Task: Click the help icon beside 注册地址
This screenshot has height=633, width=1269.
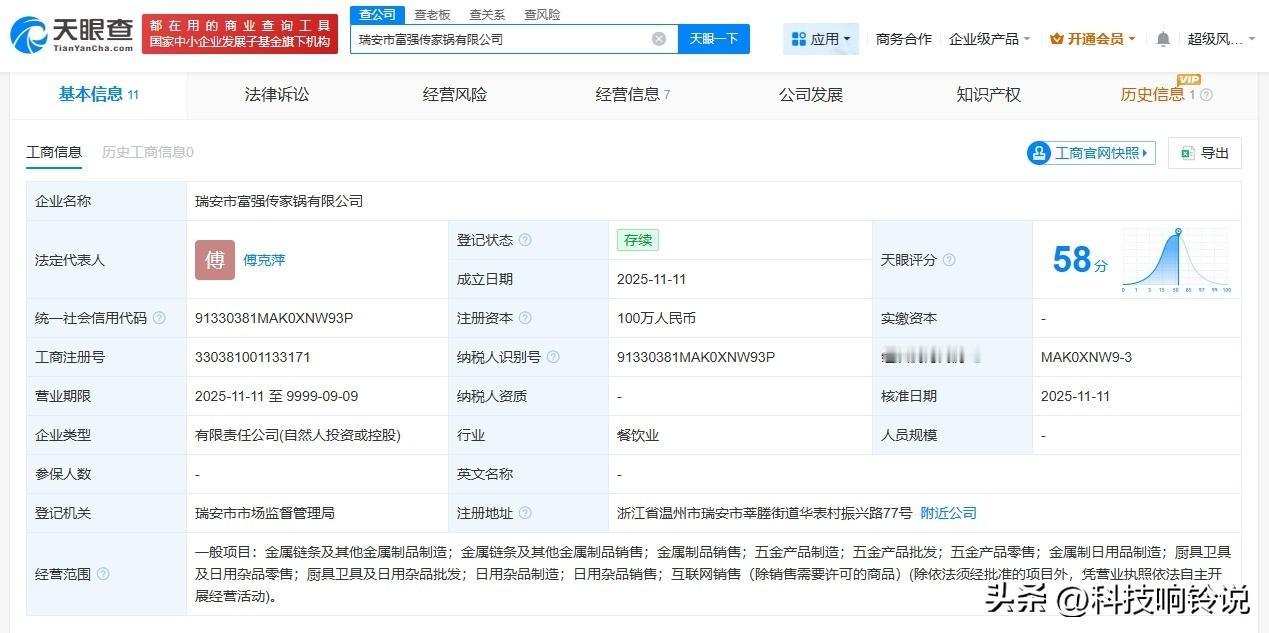Action: 526,513
